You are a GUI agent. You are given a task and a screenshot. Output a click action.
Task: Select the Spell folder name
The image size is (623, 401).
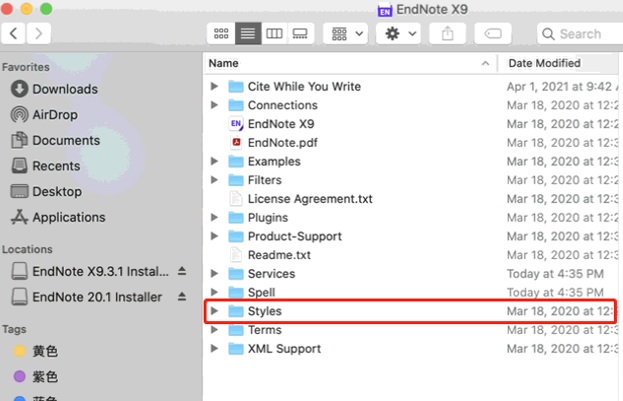[261, 293]
